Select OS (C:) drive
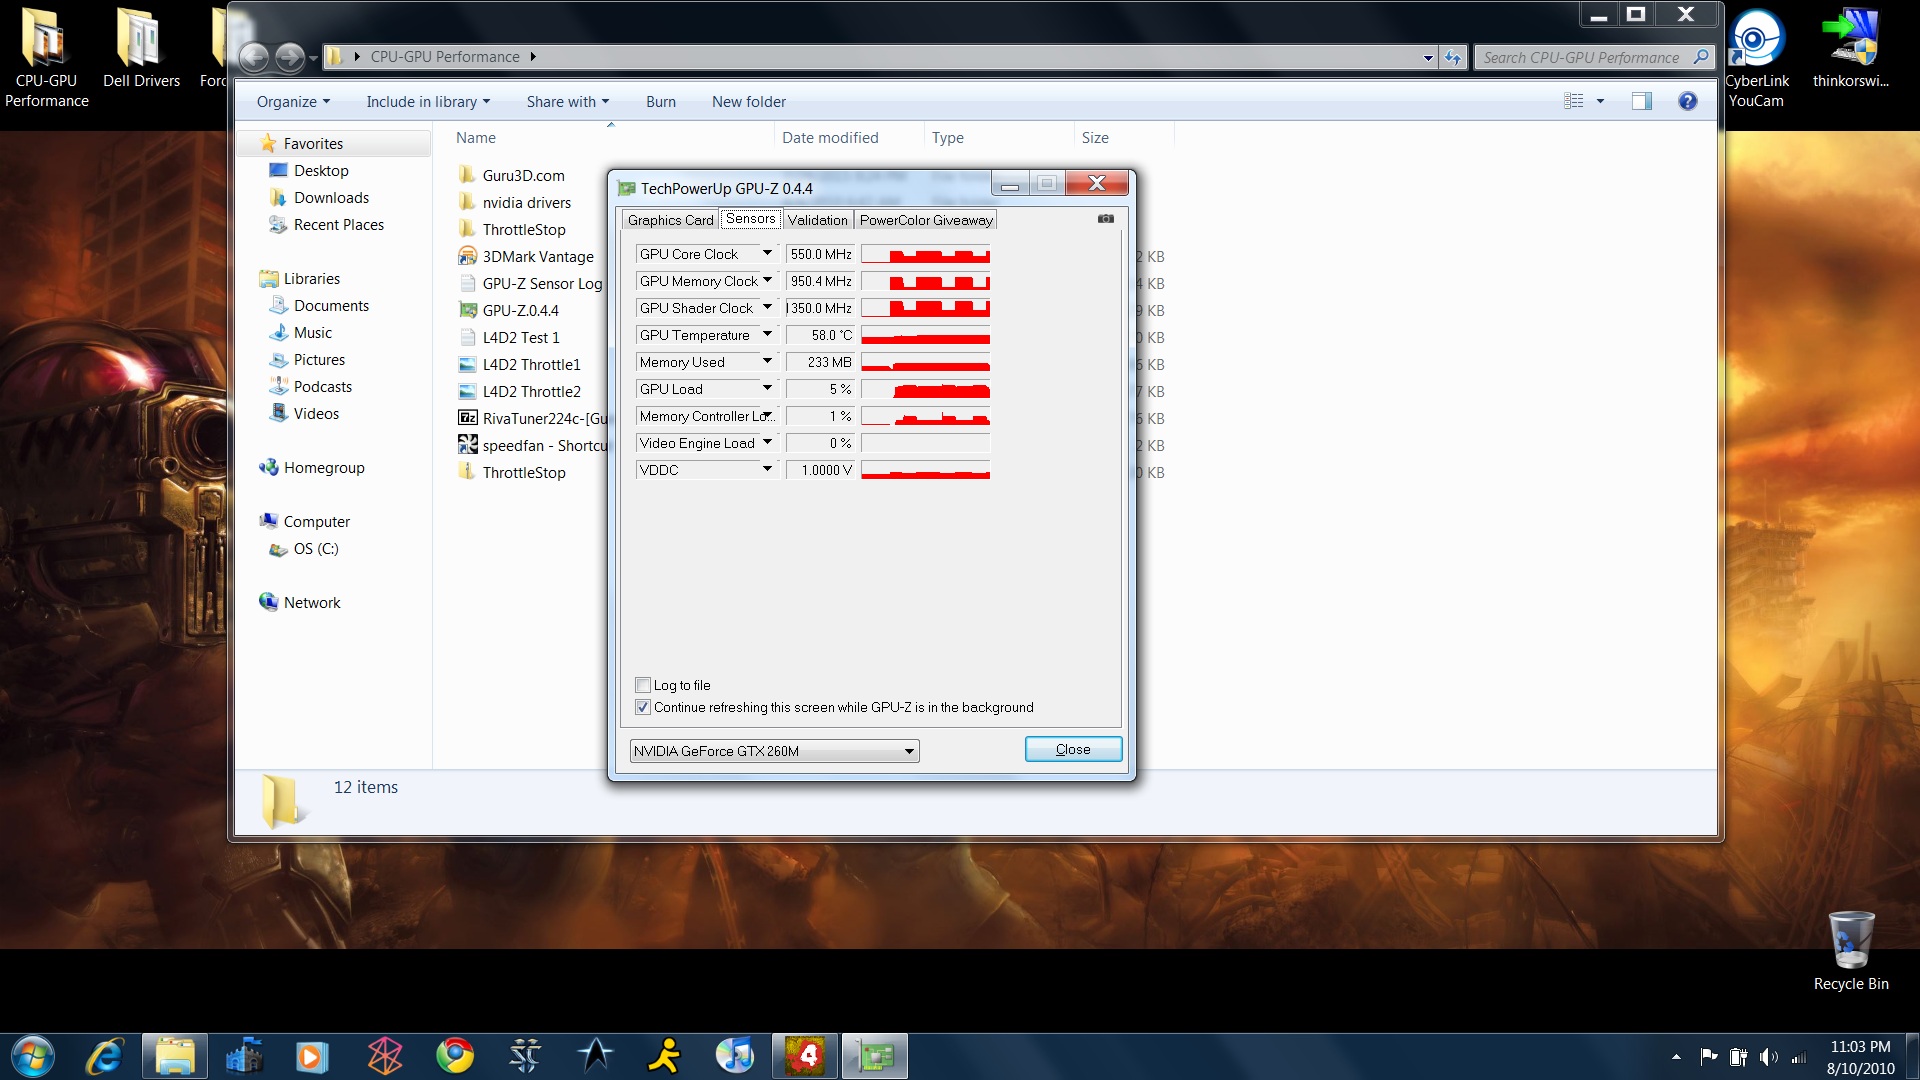1920x1080 pixels. [x=315, y=549]
